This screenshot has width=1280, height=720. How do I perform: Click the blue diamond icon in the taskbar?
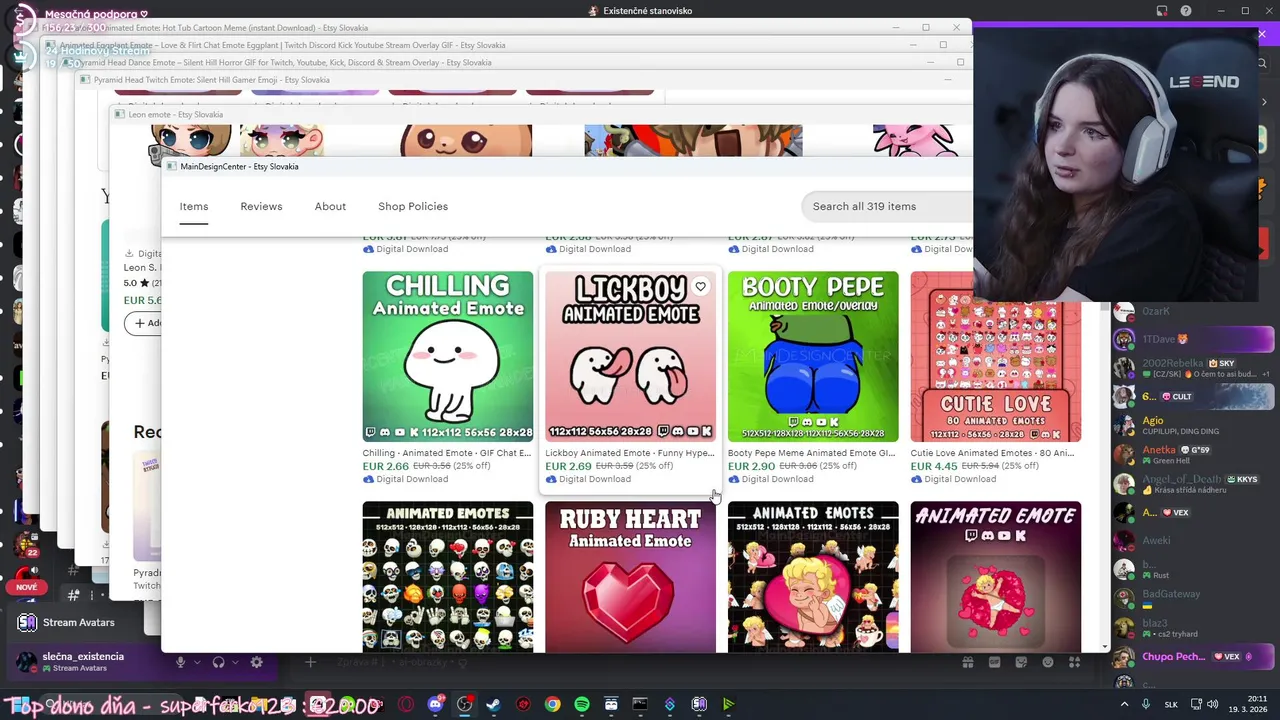click(670, 704)
